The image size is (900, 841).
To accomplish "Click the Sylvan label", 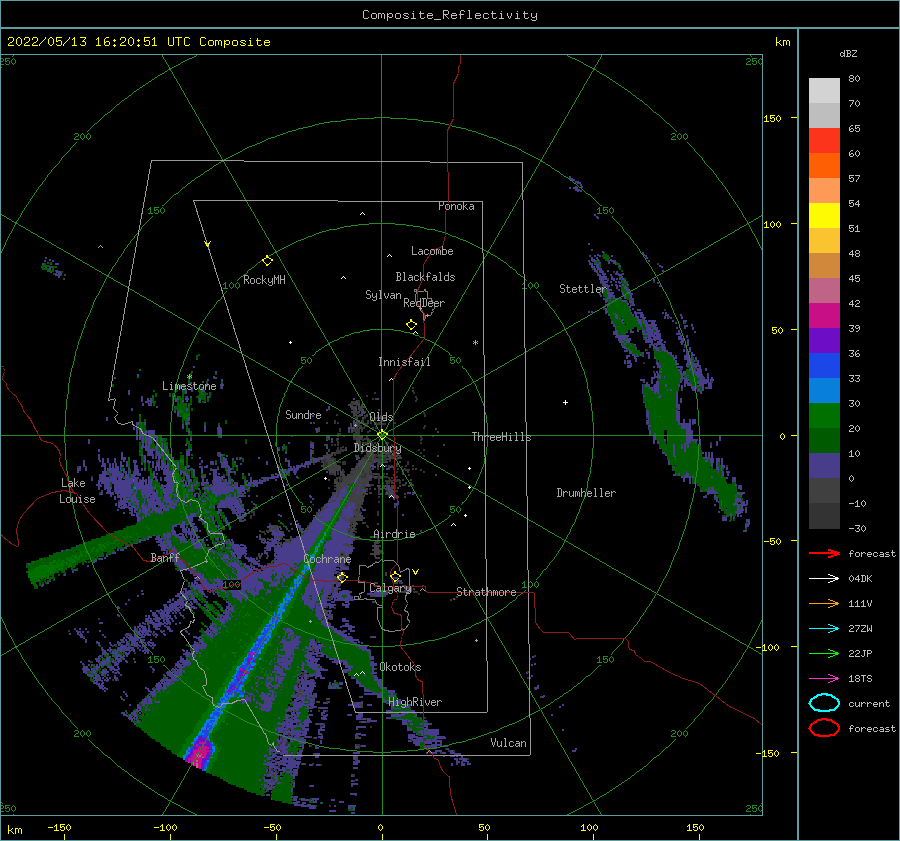I will pos(383,295).
